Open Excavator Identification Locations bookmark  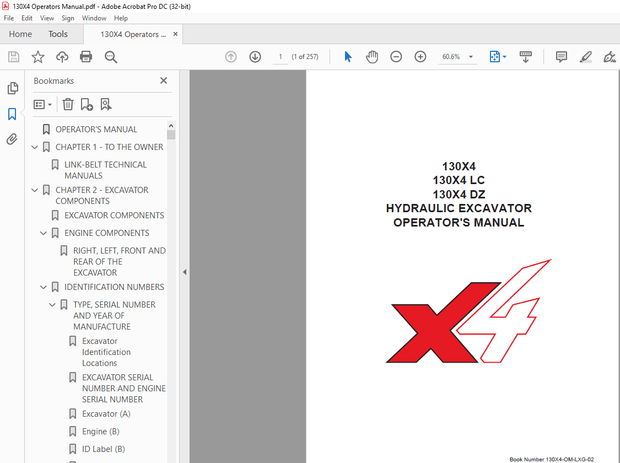pyautogui.click(x=106, y=352)
